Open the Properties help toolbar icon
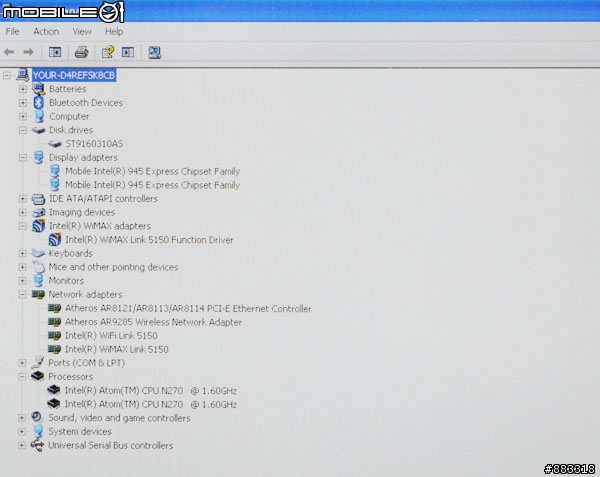This screenshot has width=600, height=477. point(108,52)
